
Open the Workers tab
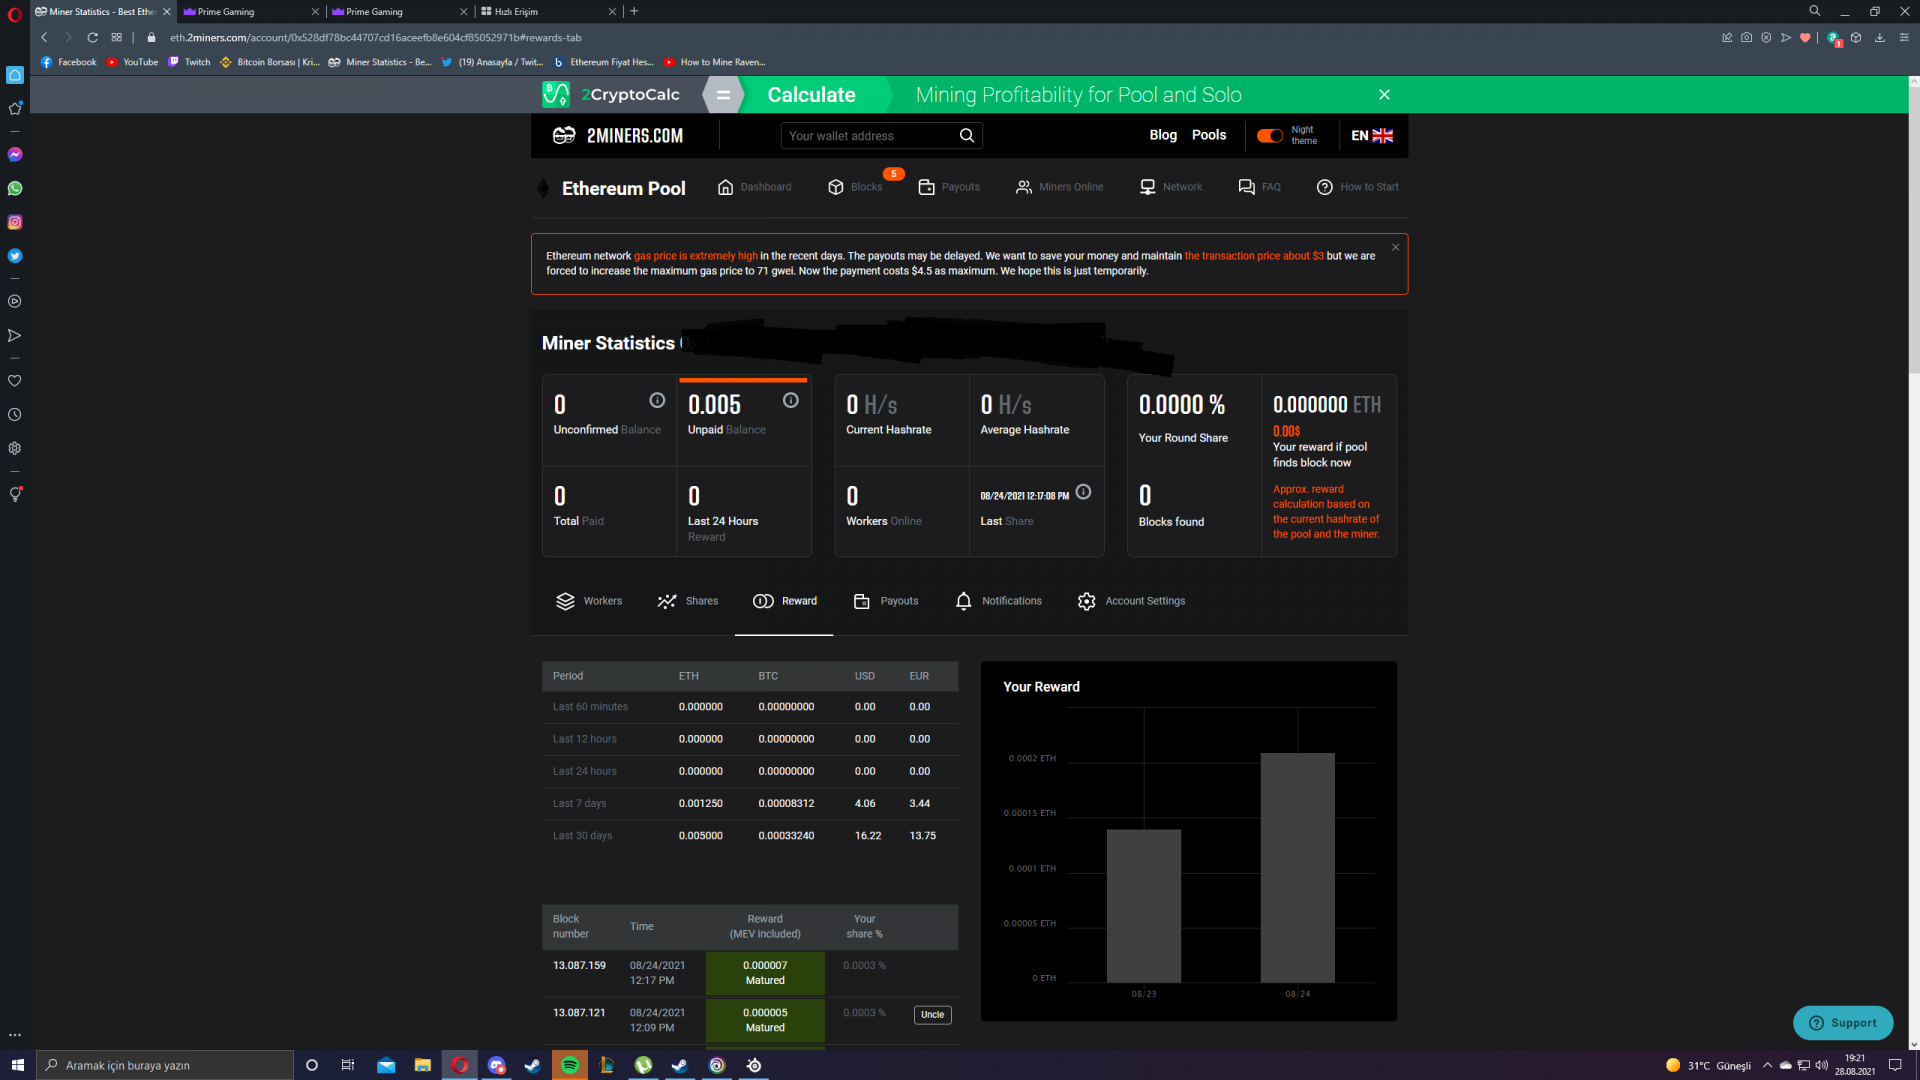[589, 601]
